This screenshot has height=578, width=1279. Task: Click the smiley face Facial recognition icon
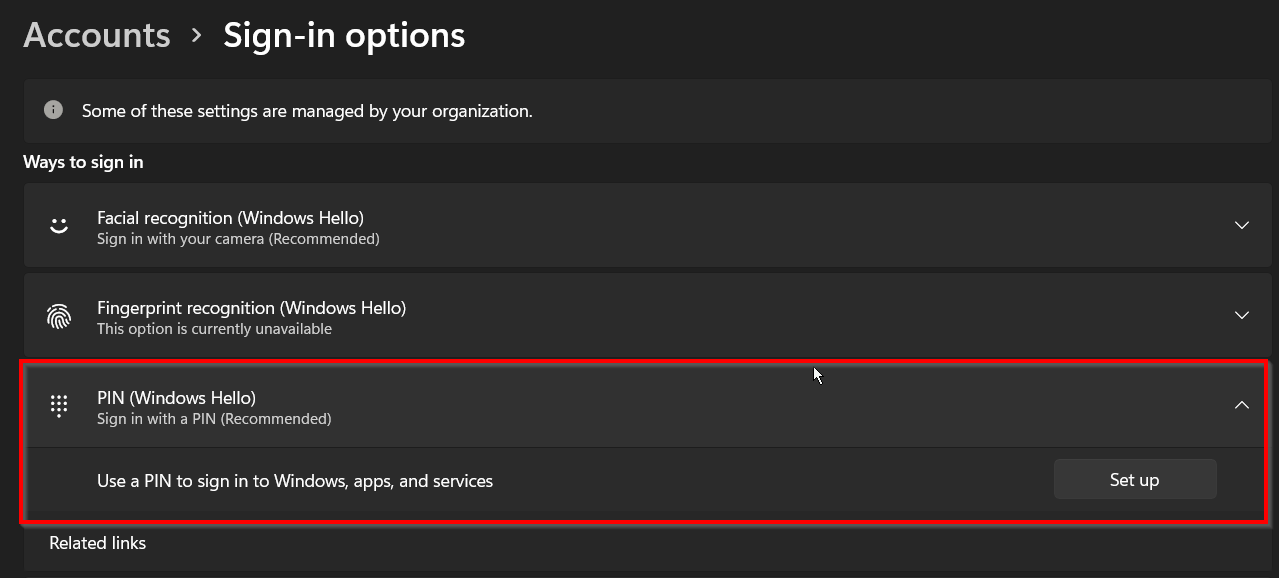pyautogui.click(x=59, y=226)
